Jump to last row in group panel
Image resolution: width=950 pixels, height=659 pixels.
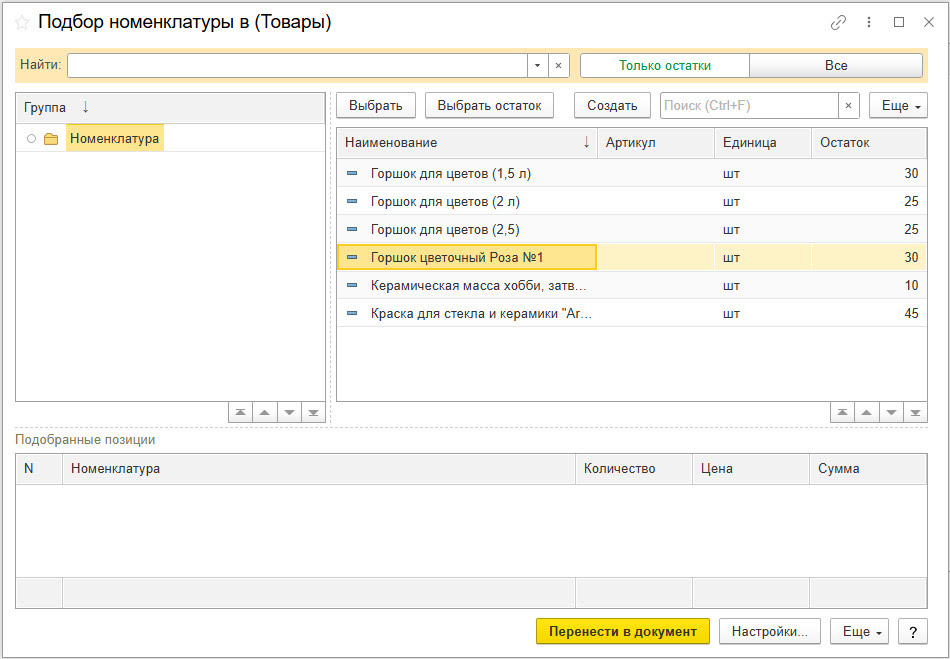coord(313,412)
